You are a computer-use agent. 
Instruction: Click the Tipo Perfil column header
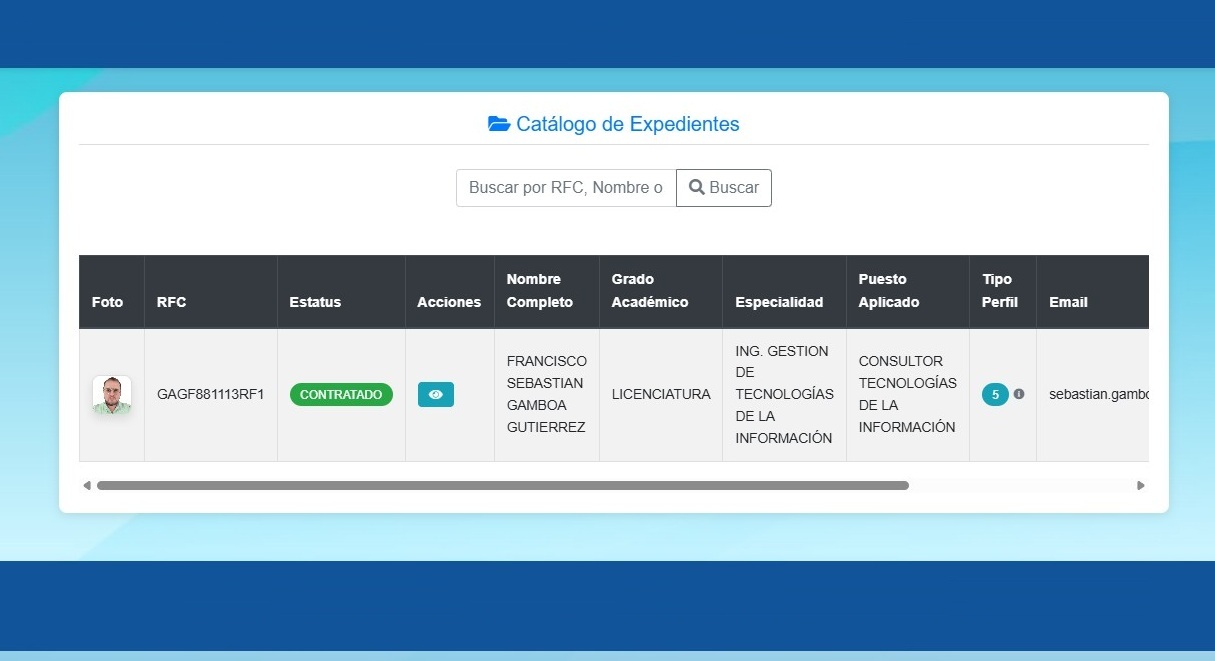pos(1000,291)
